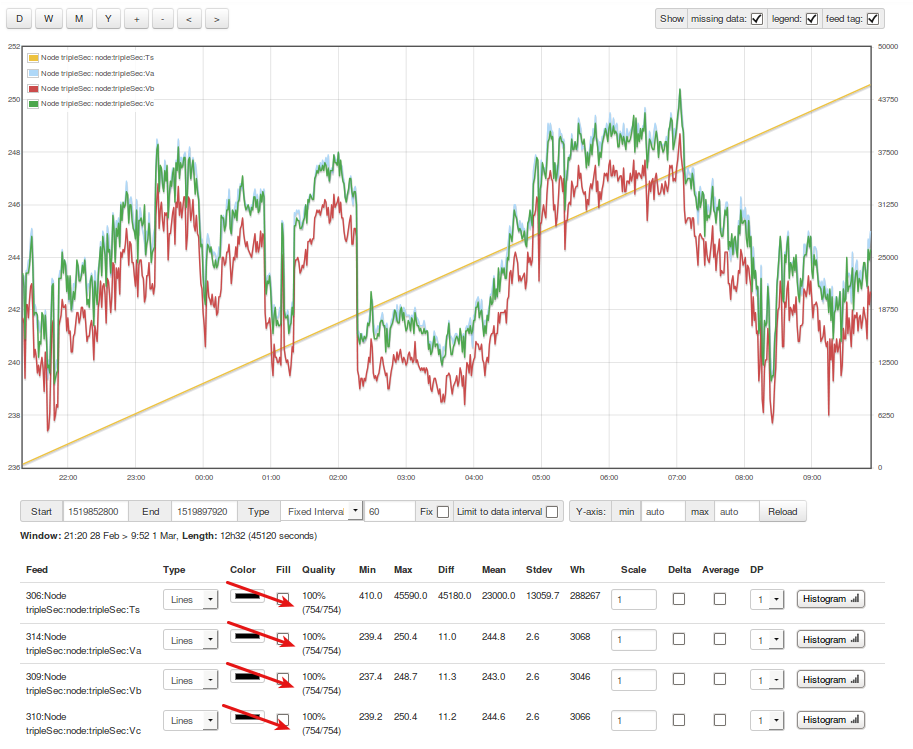Enable Delta for the Ts feed
The height and width of the screenshot is (749, 913).
click(x=679, y=599)
